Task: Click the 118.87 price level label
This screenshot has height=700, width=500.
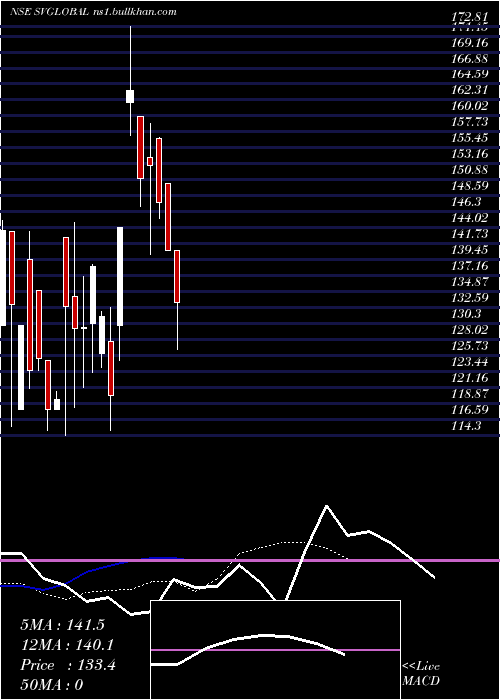Action: [x=470, y=395]
